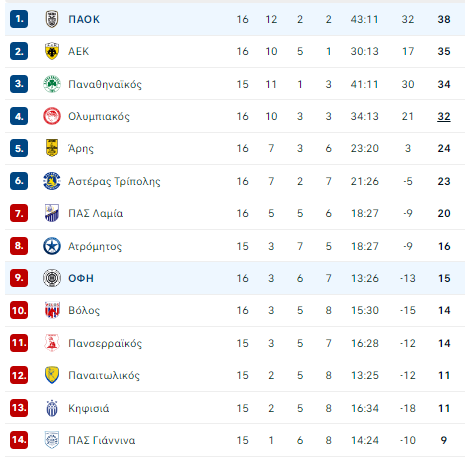The height and width of the screenshot is (458, 465).
Task: Open the ΠΑΣ Λαμία team name
Action: (95, 213)
